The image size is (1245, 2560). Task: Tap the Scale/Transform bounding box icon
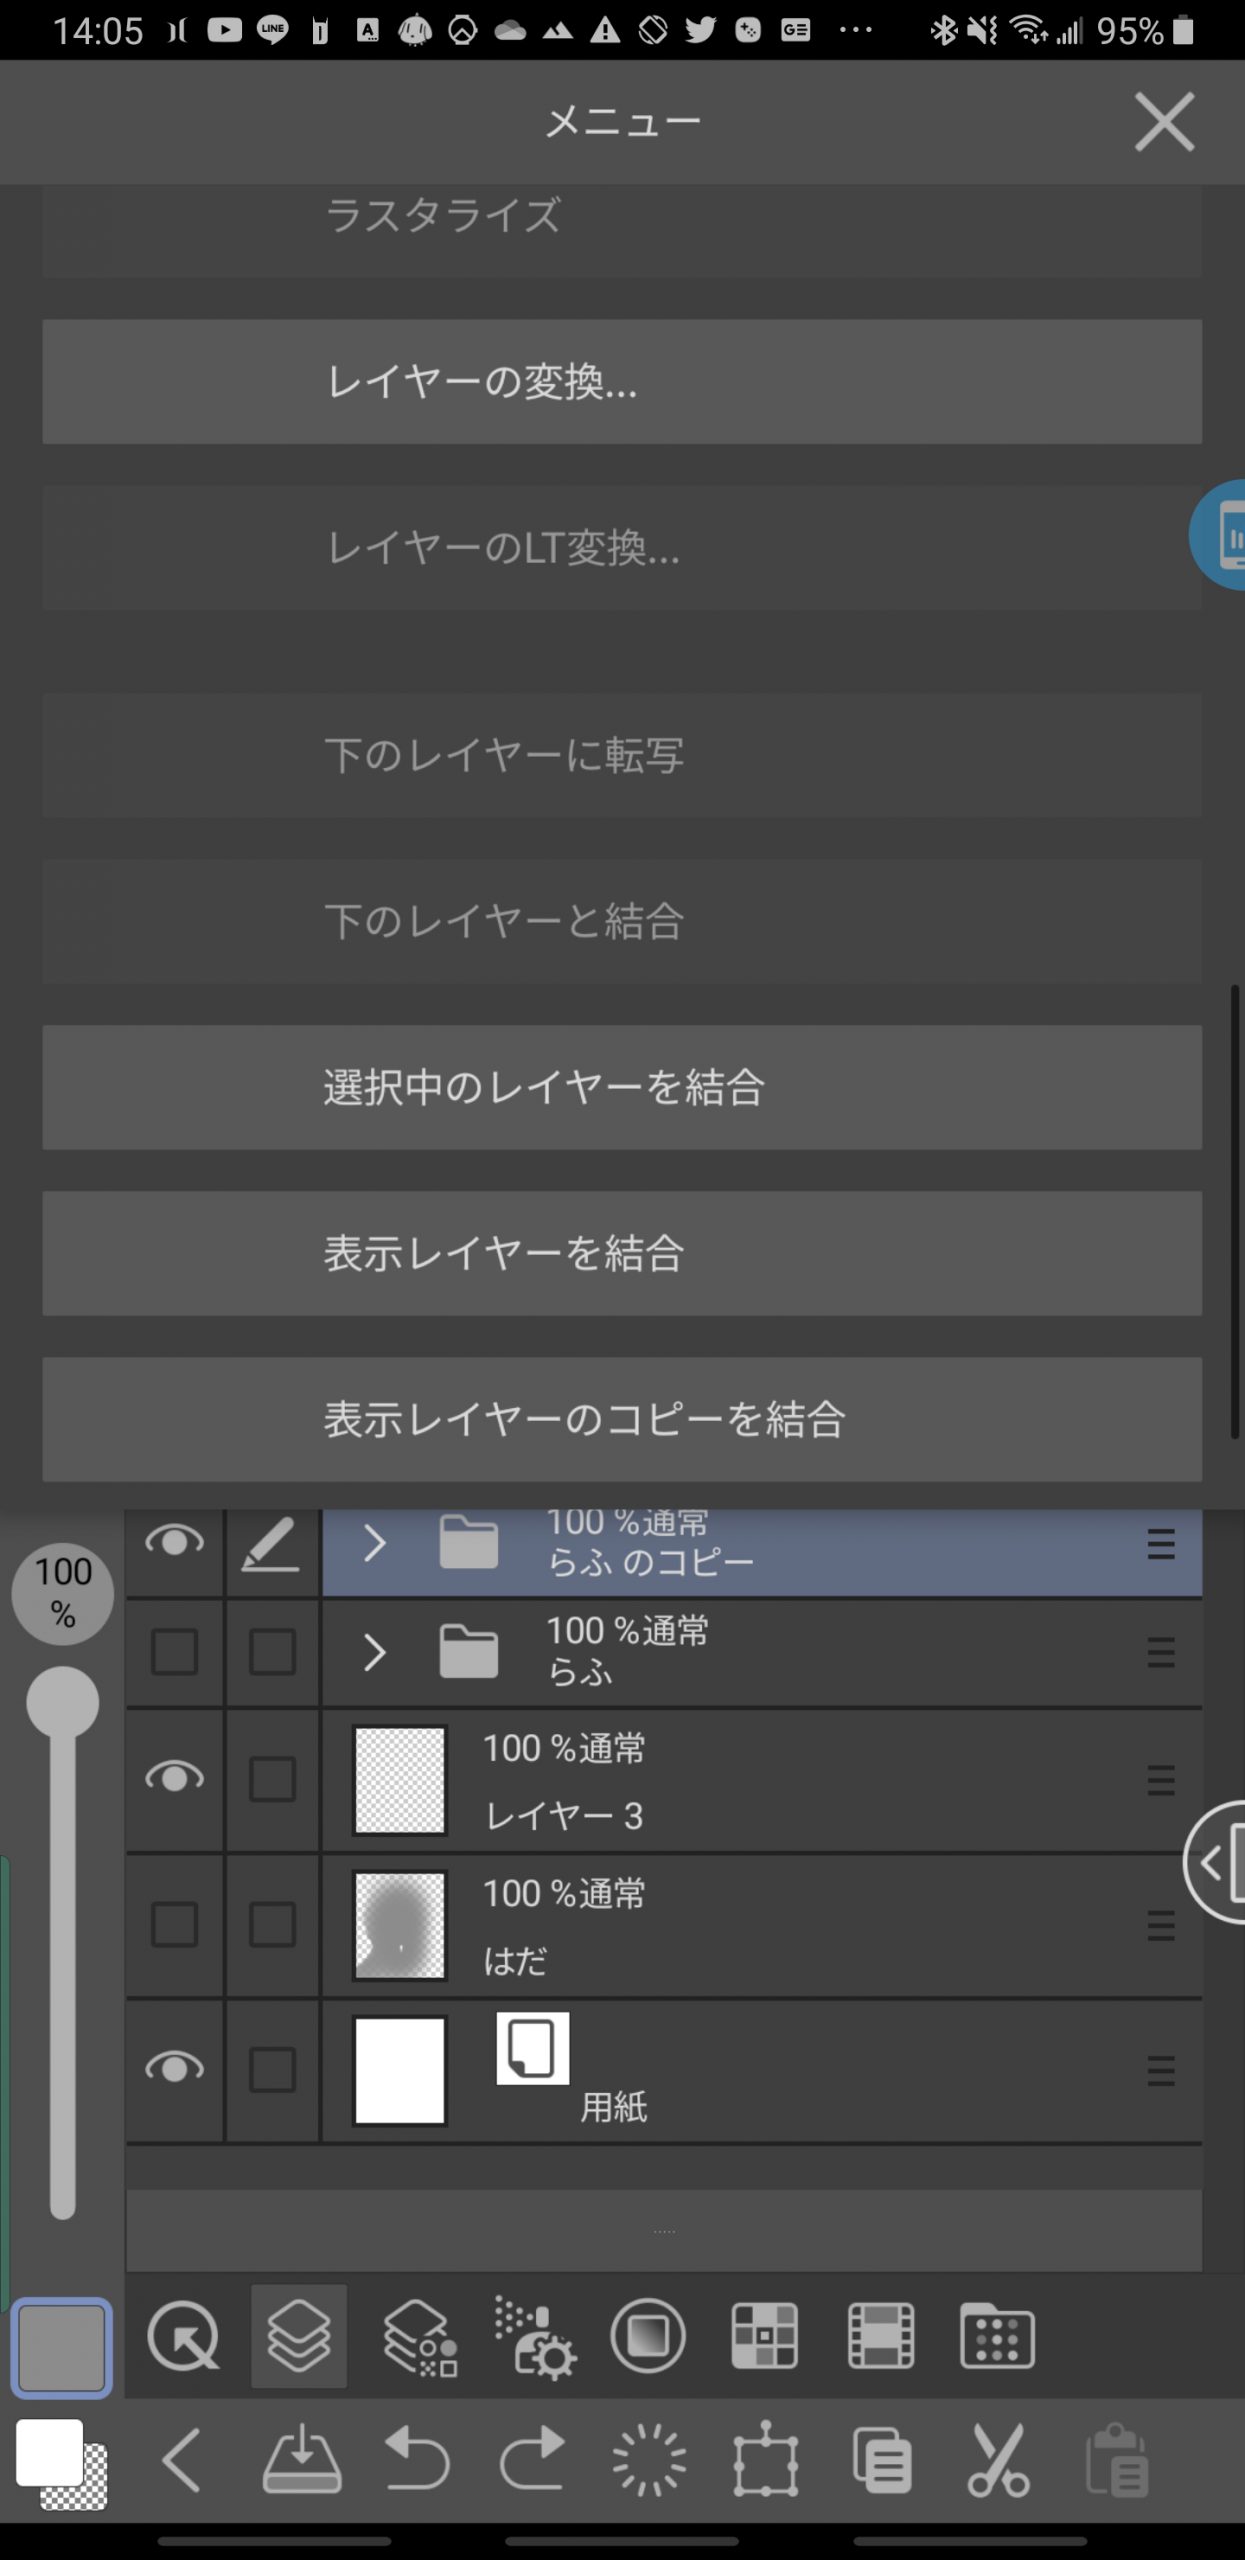point(766,2459)
